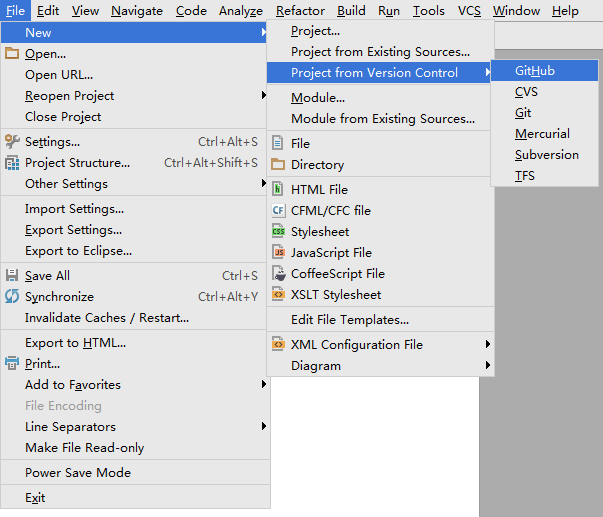Open the Tools menu
This screenshot has width=603, height=517.
point(429,10)
